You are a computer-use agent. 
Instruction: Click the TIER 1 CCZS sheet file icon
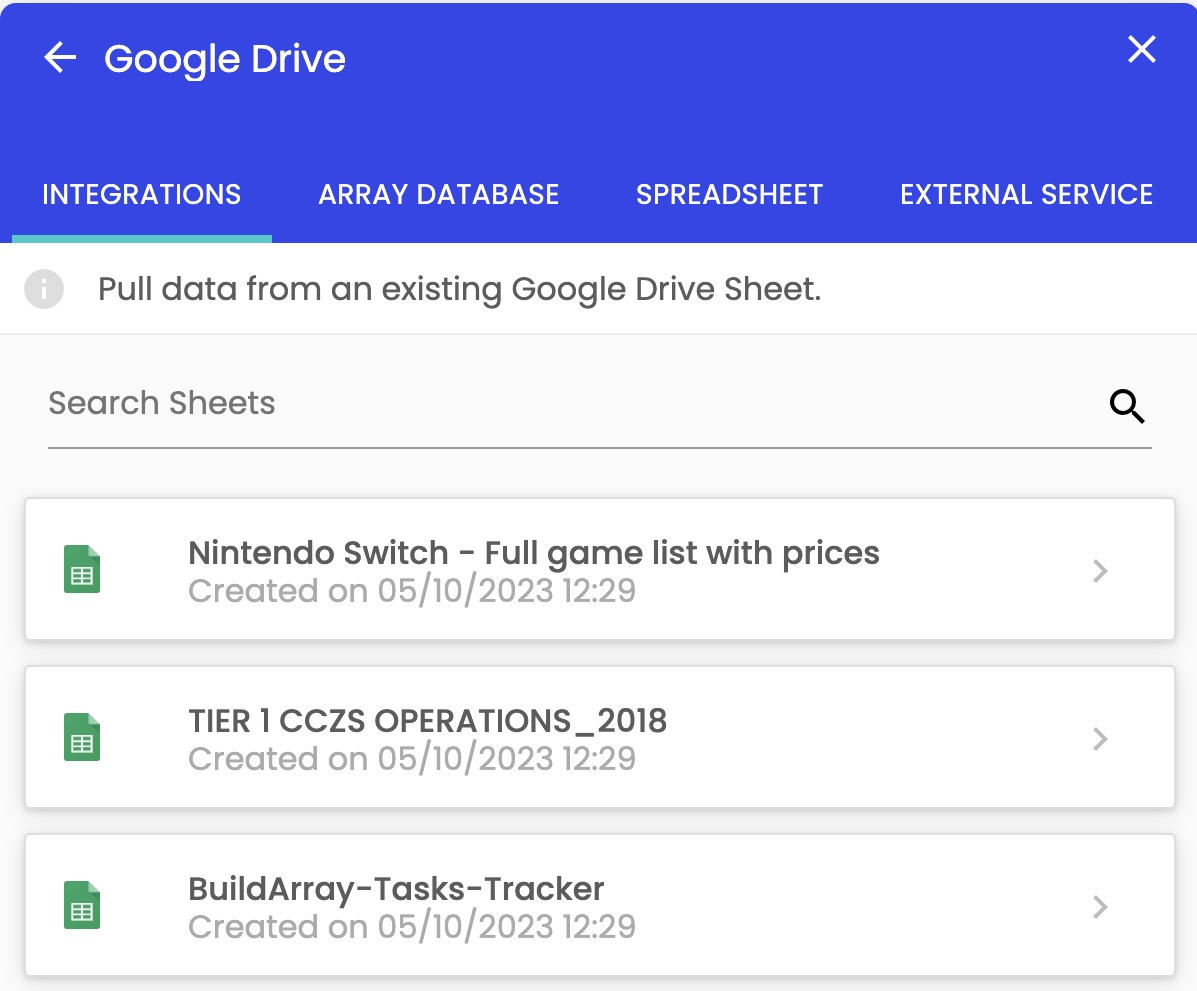[82, 738]
